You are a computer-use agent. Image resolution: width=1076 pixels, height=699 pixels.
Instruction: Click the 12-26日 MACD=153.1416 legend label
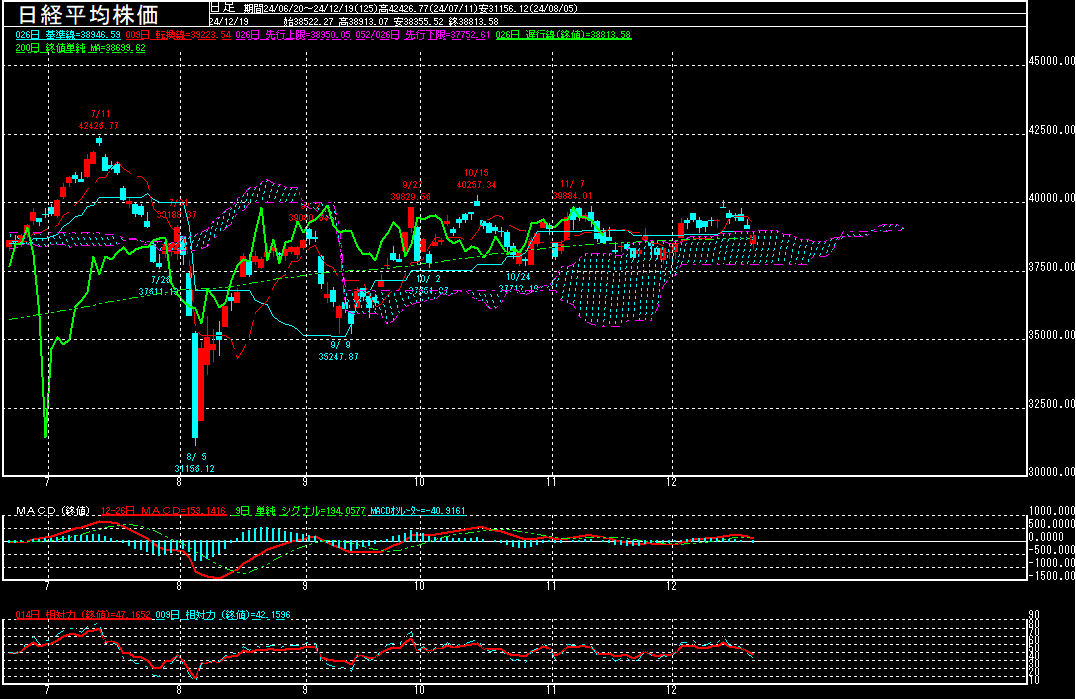coord(163,511)
